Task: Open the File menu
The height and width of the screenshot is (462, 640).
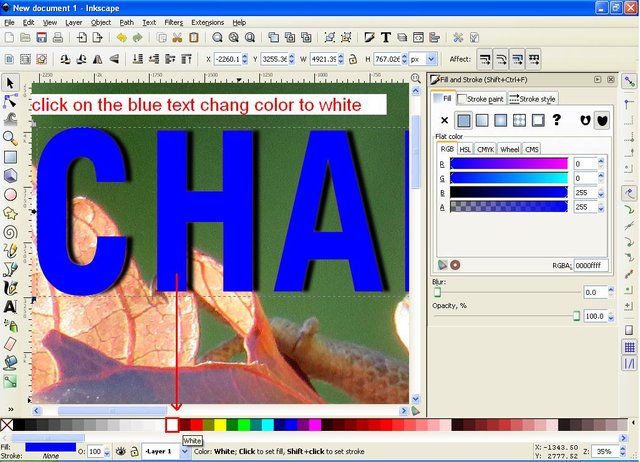Action: (9, 22)
